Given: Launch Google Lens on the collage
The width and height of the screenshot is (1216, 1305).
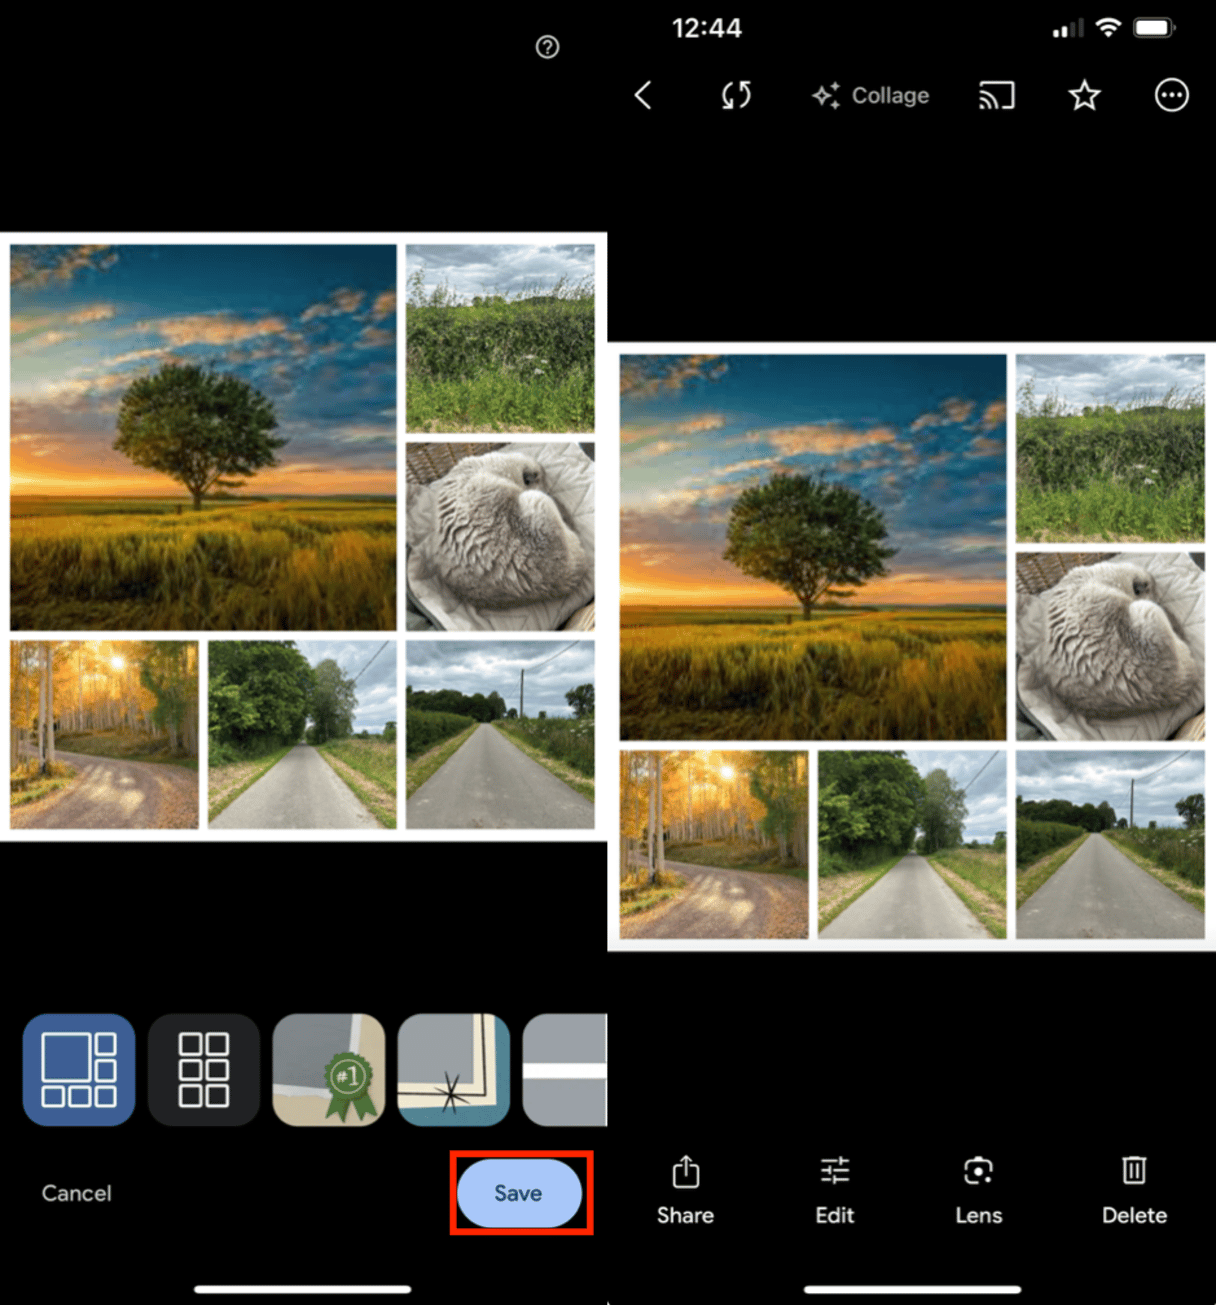Looking at the screenshot, I should (x=978, y=1190).
